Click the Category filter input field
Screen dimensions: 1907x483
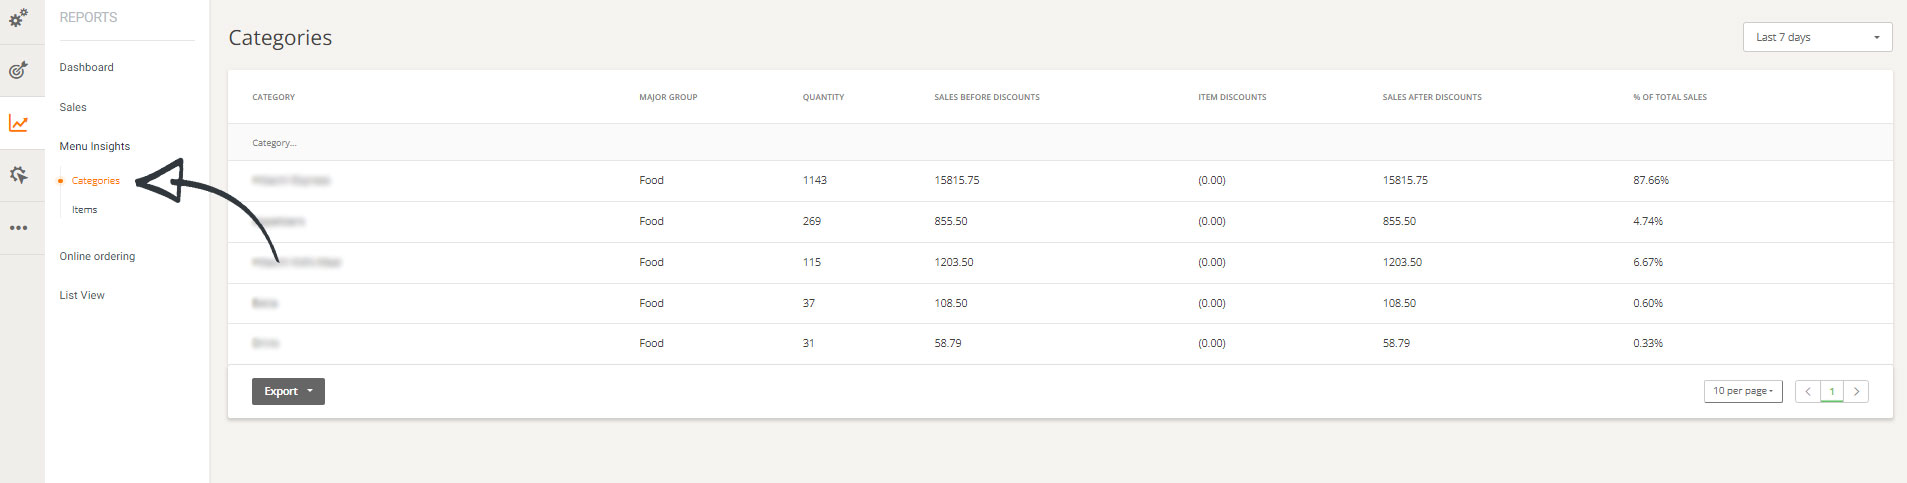400,143
